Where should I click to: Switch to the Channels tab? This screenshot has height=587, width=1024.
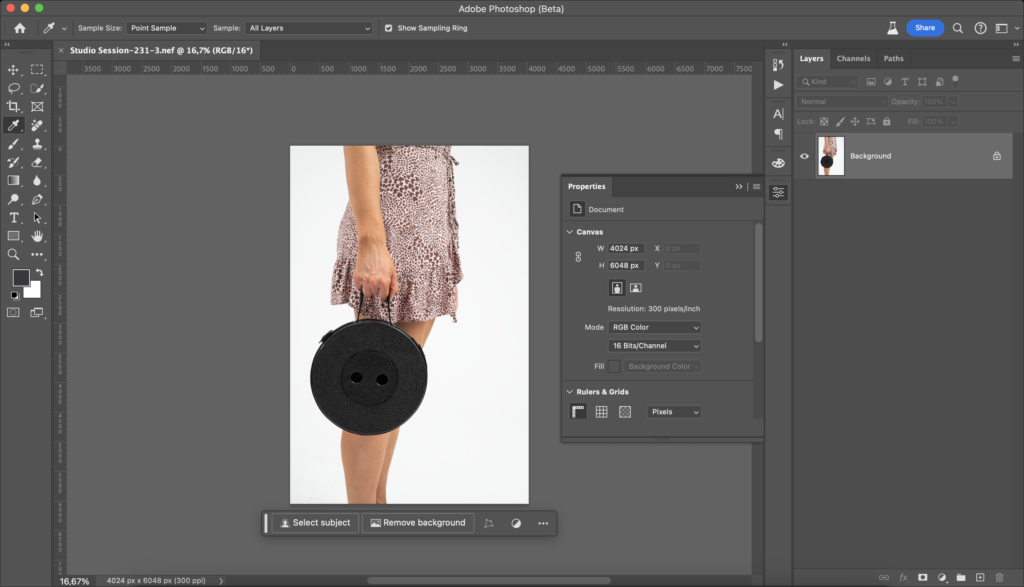coord(853,59)
